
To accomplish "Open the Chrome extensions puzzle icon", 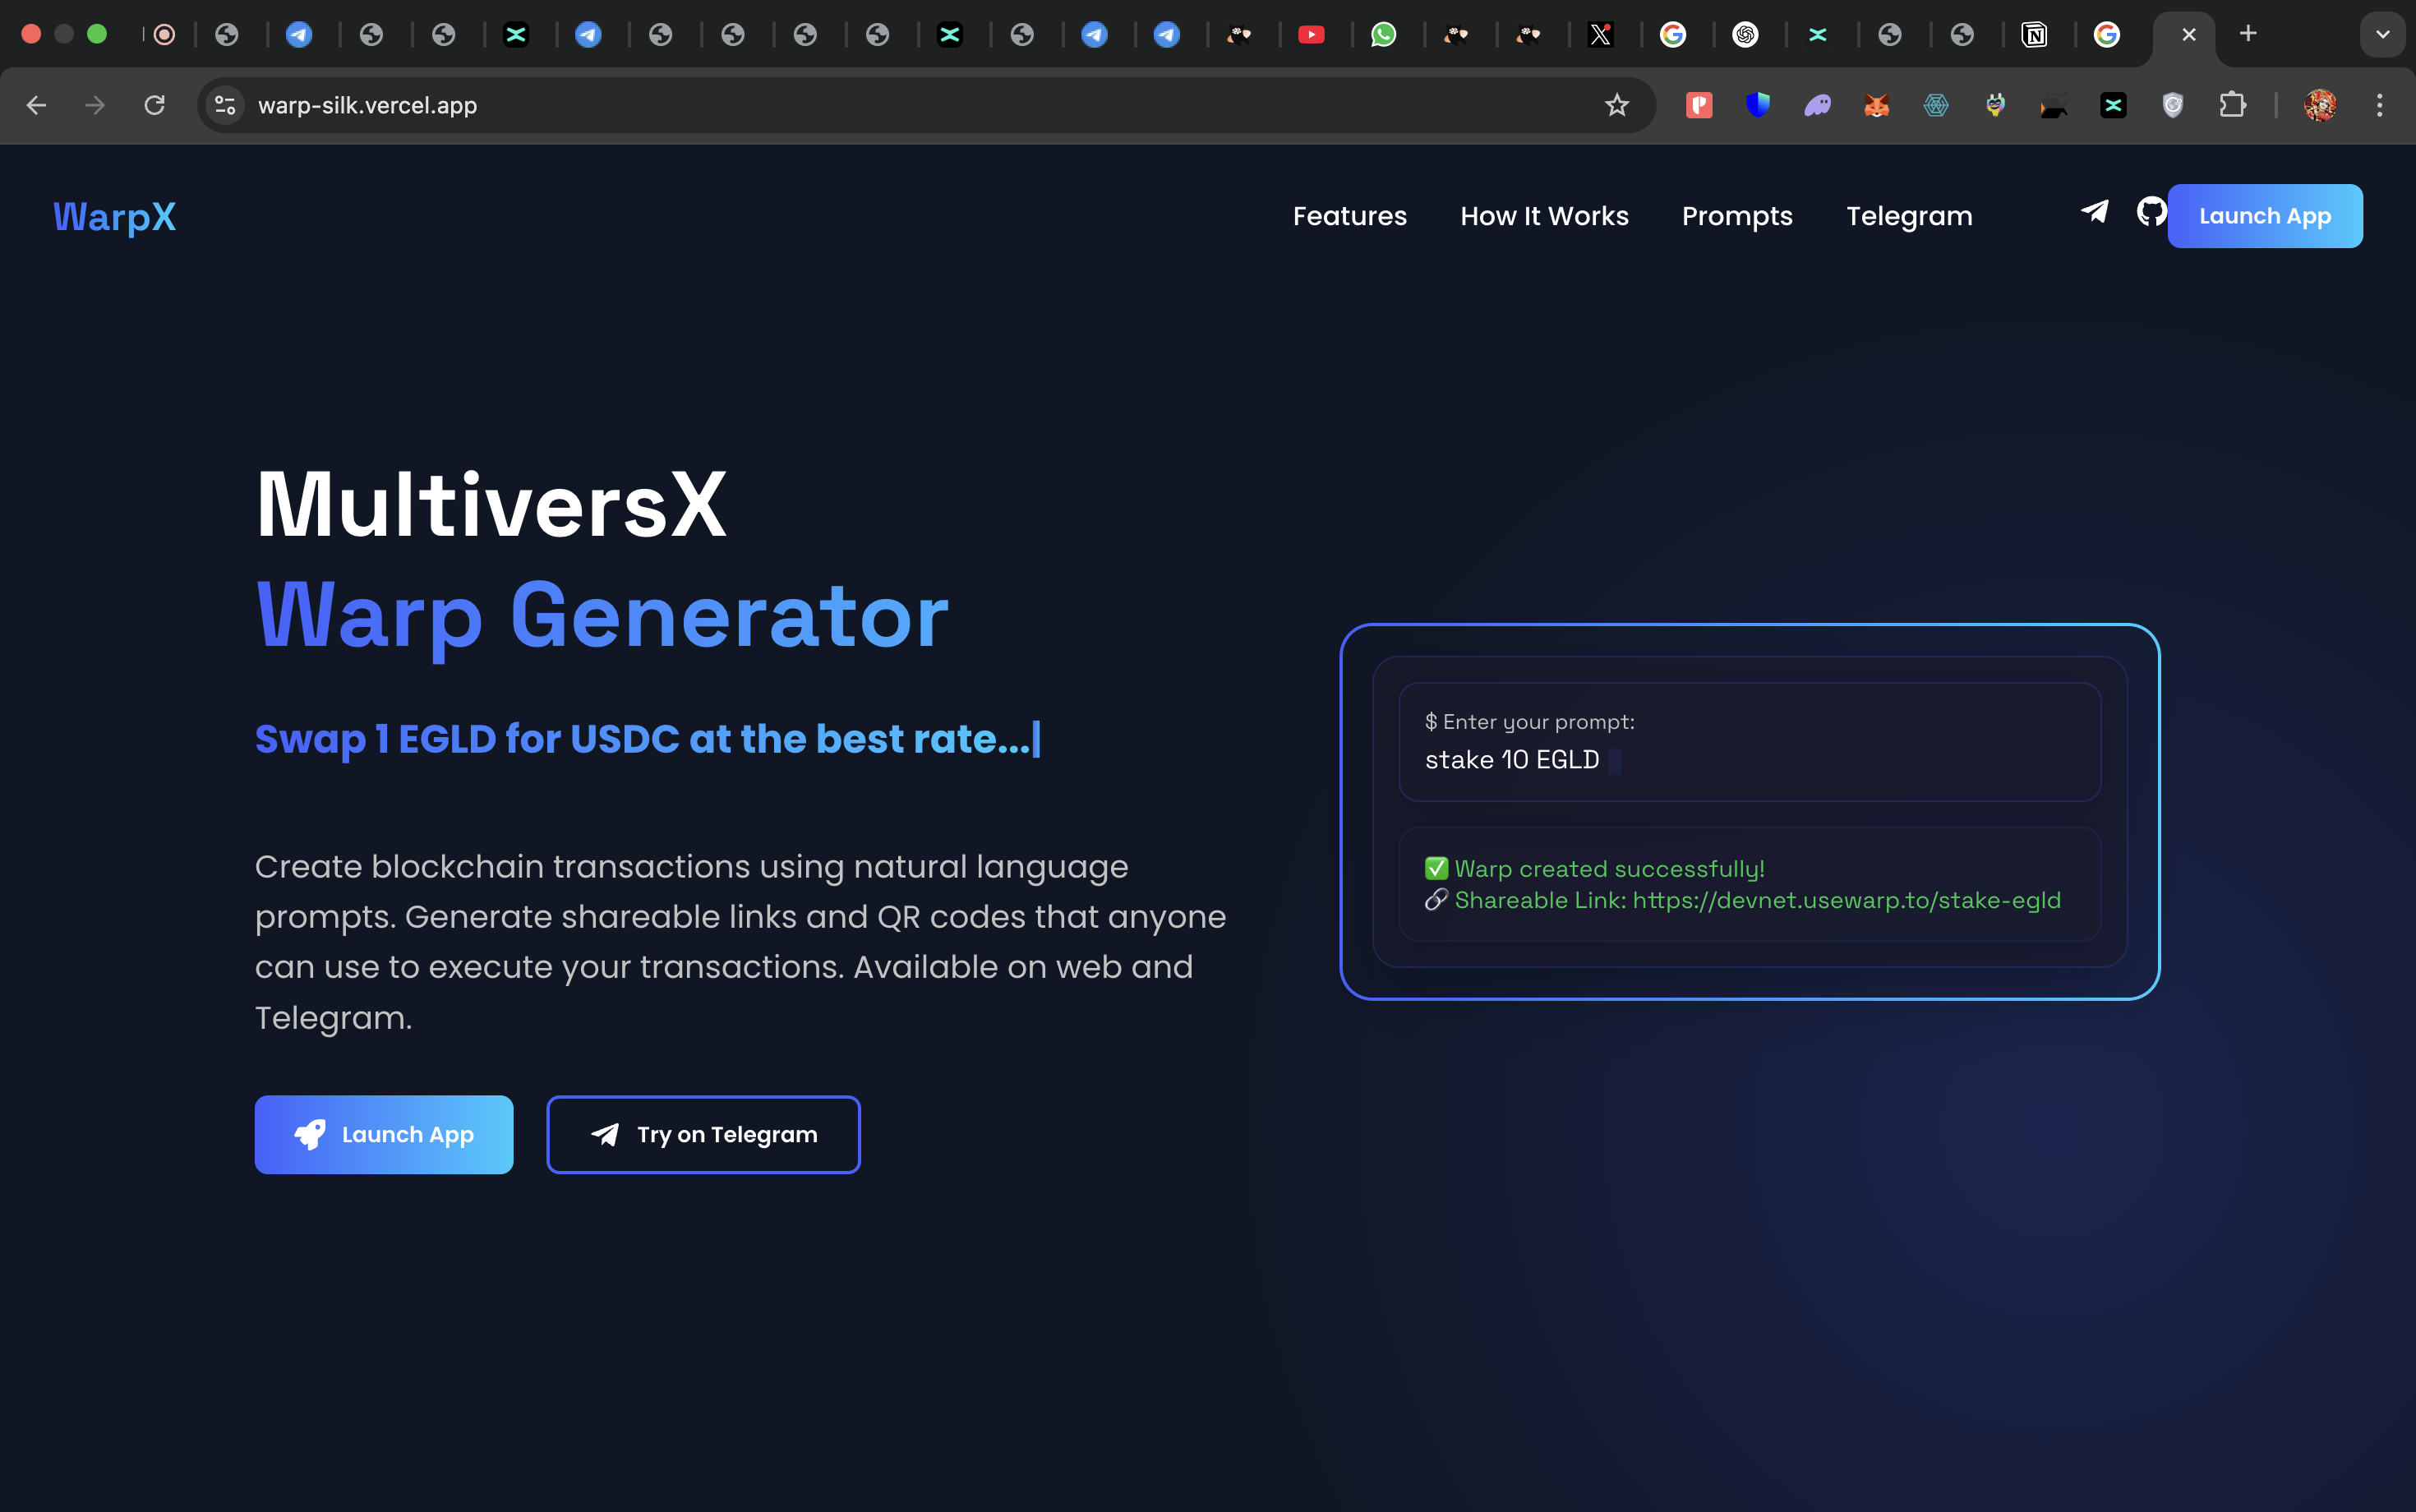I will tap(2234, 105).
